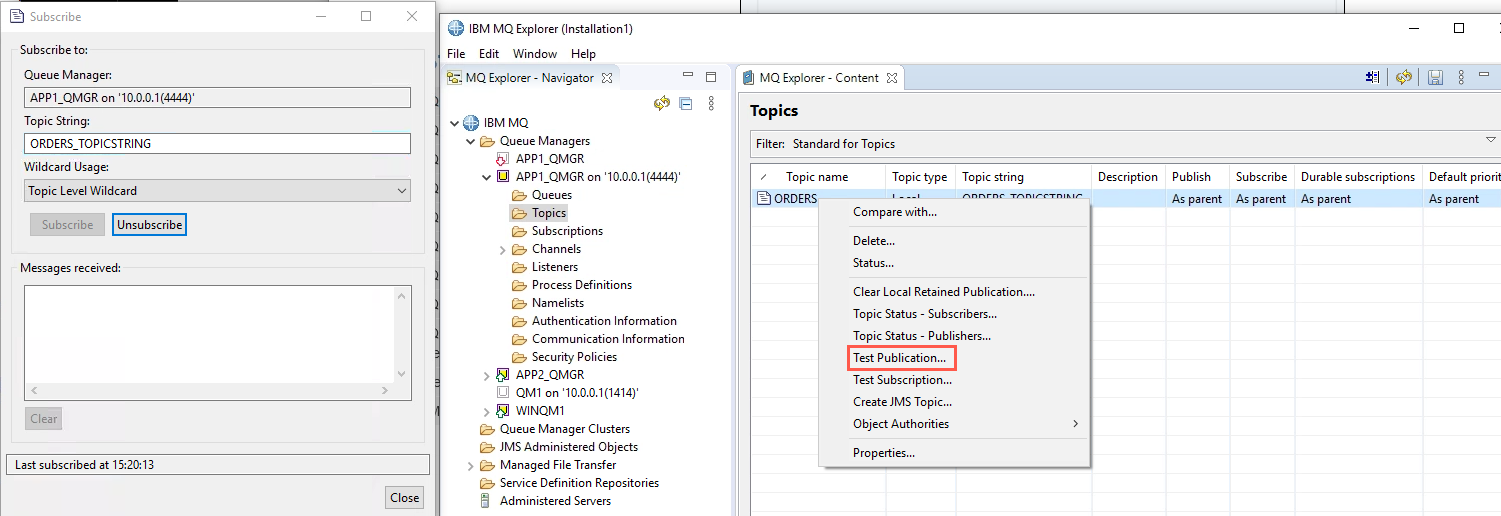The height and width of the screenshot is (516, 1501).
Task: Expand the Channels folder
Action: point(503,249)
